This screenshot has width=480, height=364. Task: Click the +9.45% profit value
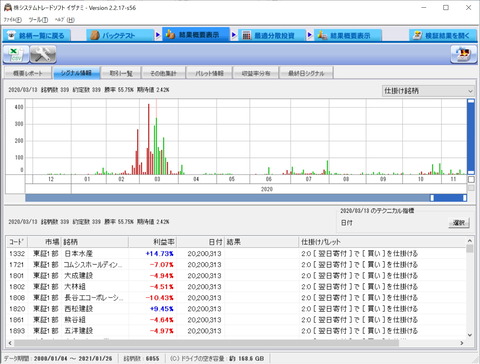pos(161,309)
